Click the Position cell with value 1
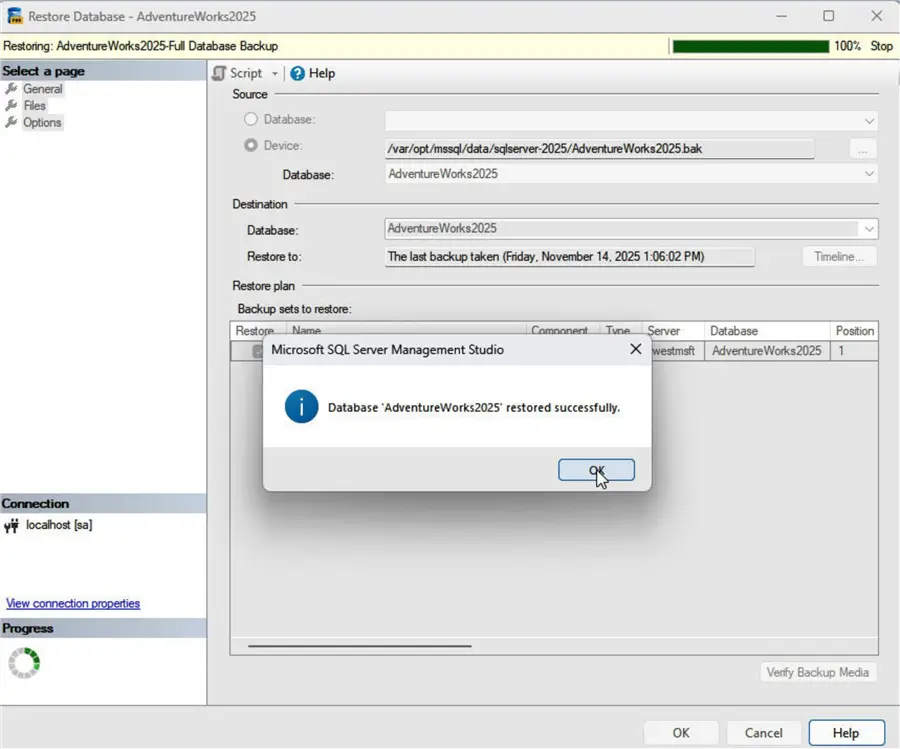900x749 pixels. 854,351
